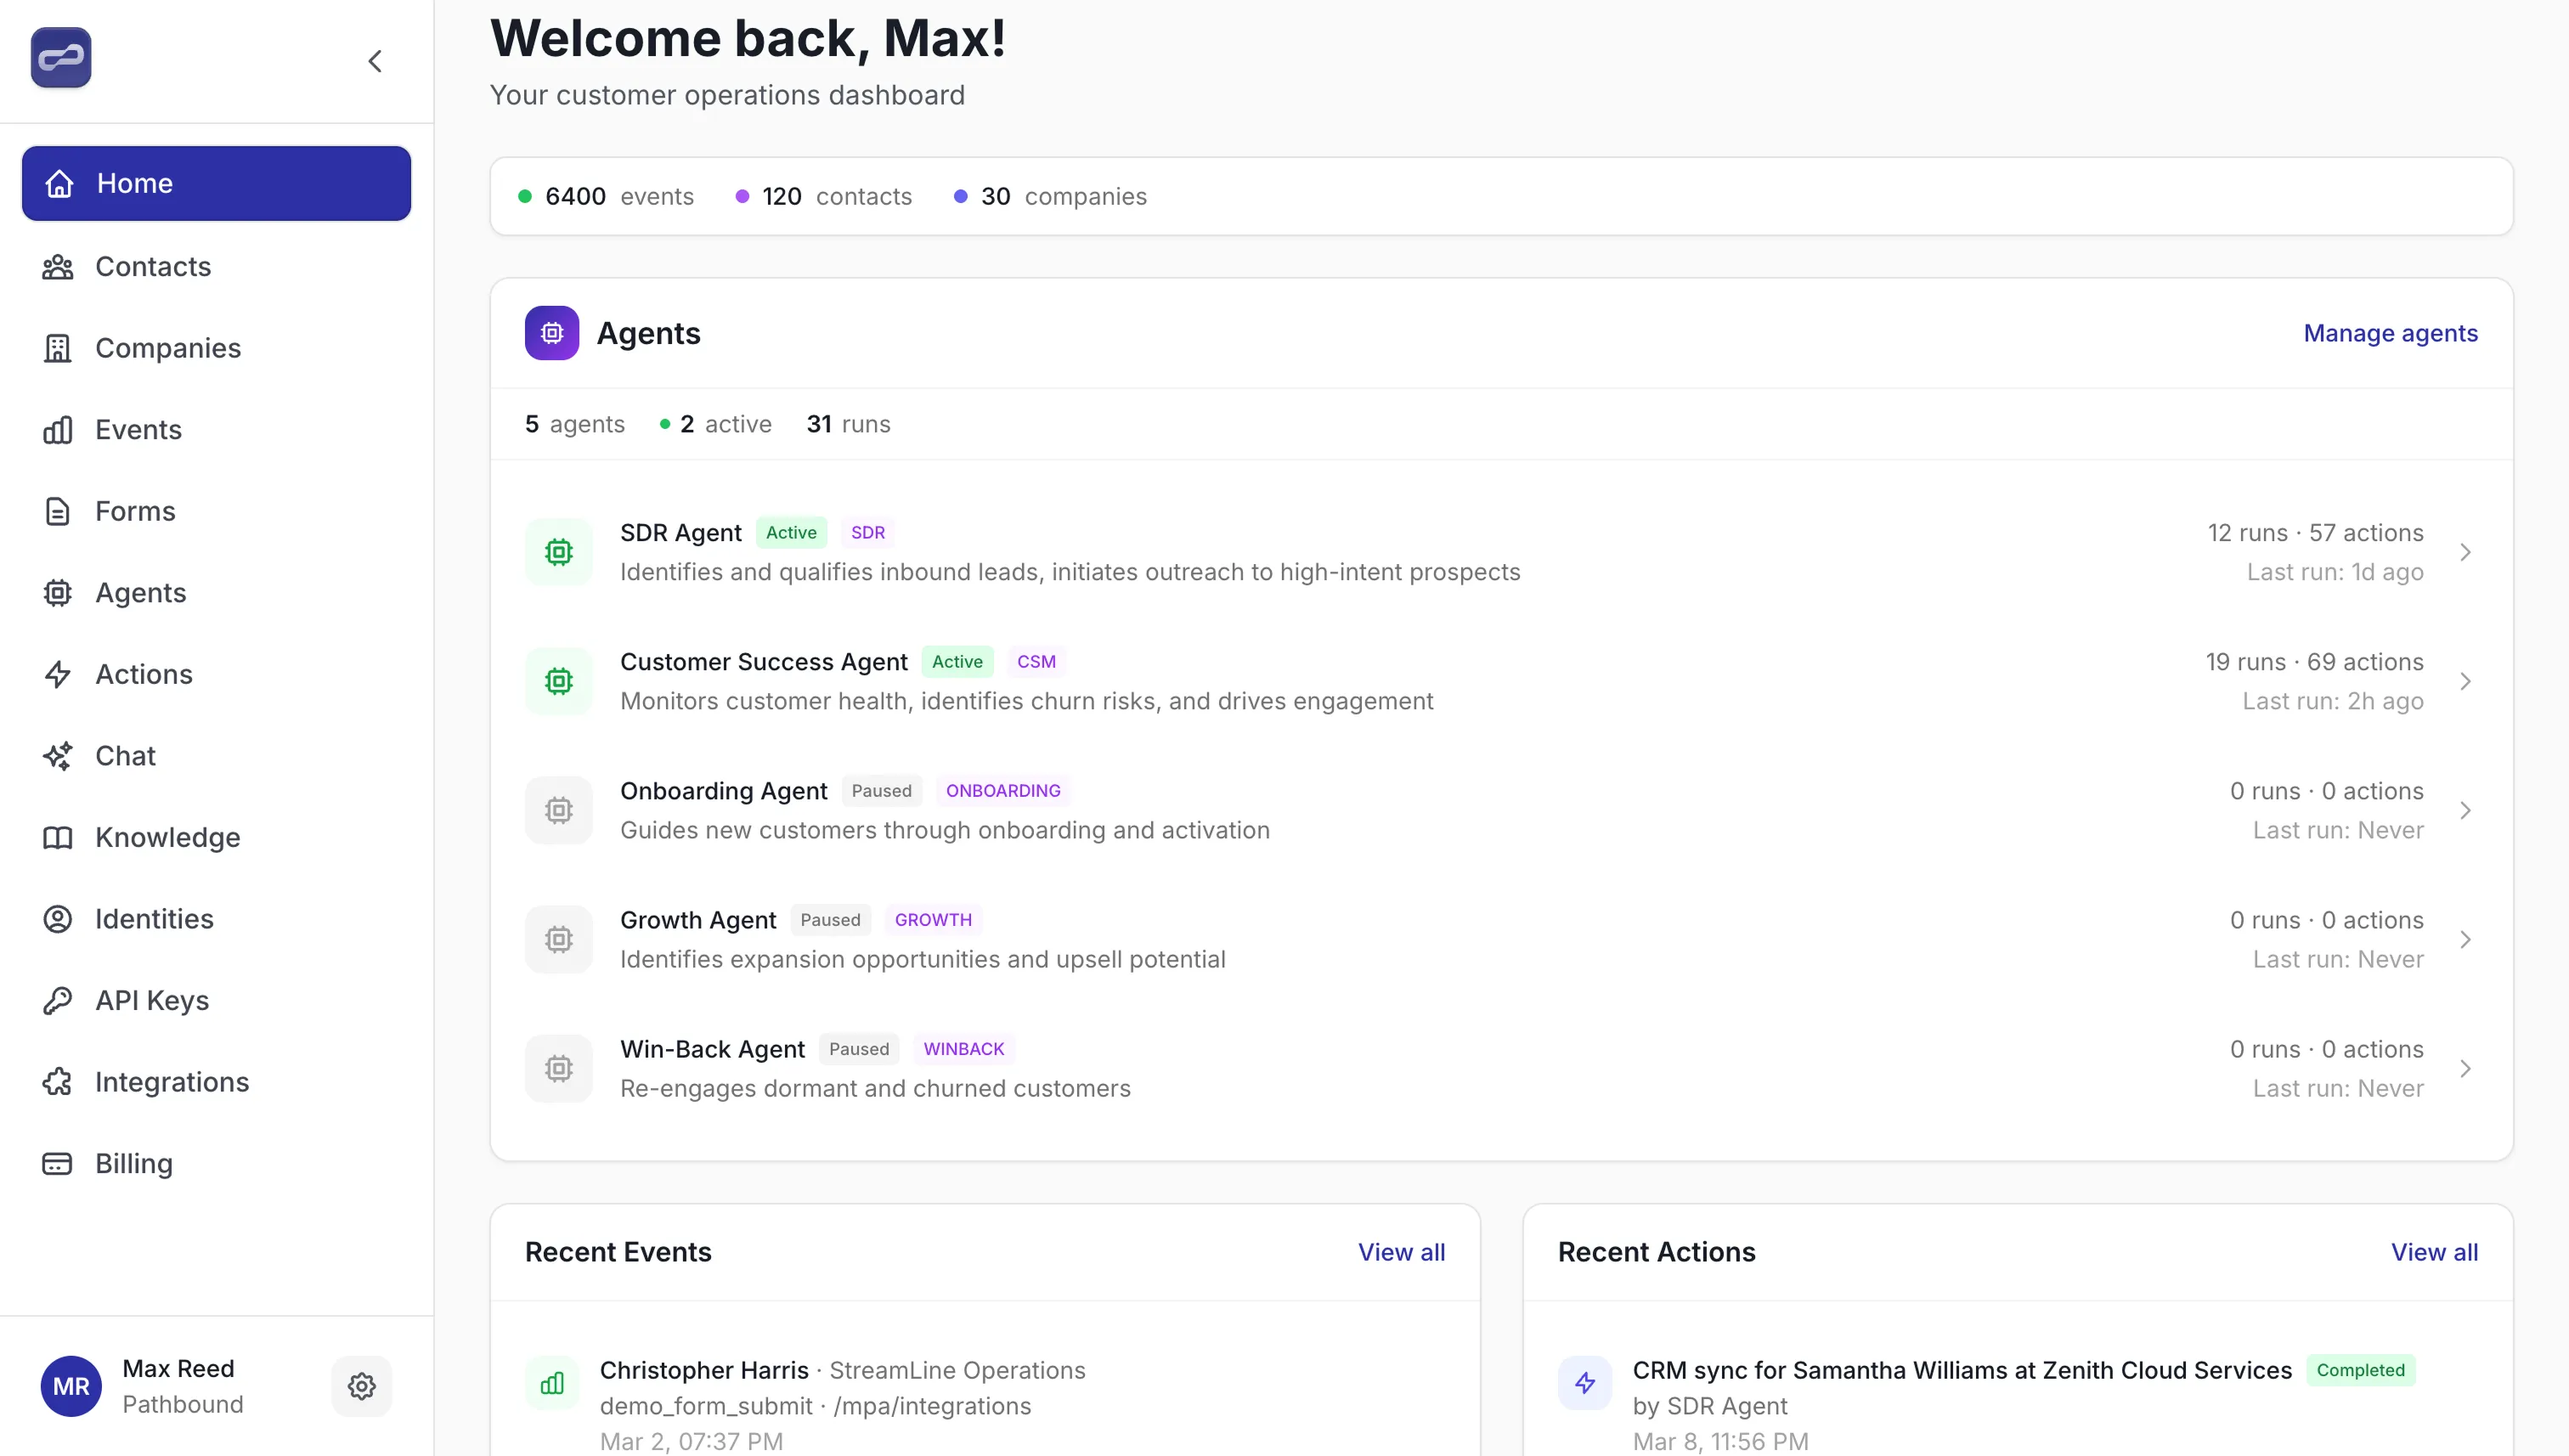The width and height of the screenshot is (2569, 1456).
Task: Click the MR user avatar
Action: (x=71, y=1386)
